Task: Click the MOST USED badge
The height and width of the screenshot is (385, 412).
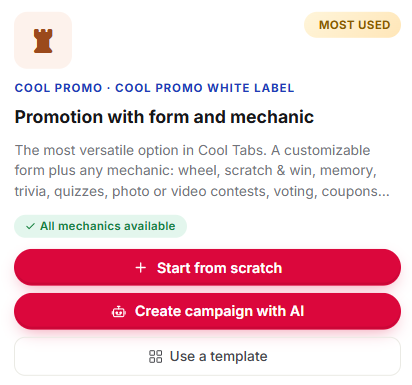Action: [352, 25]
